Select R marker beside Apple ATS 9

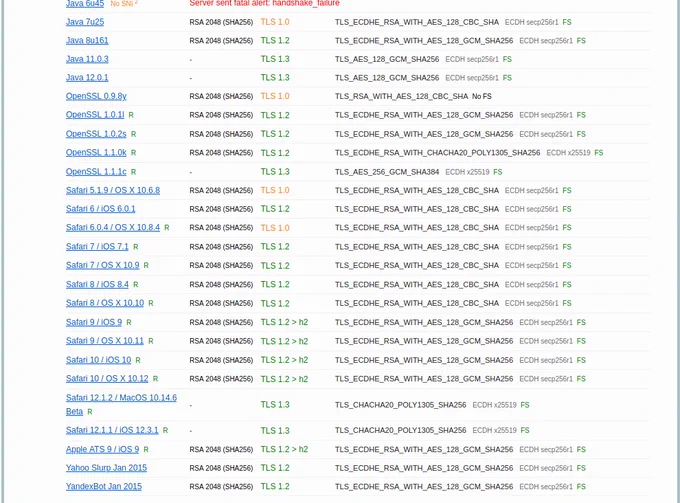pos(146,449)
